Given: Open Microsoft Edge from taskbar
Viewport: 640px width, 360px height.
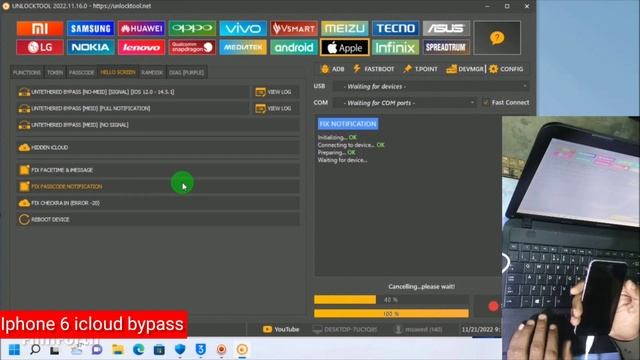Looking at the screenshot, I should (x=139, y=349).
